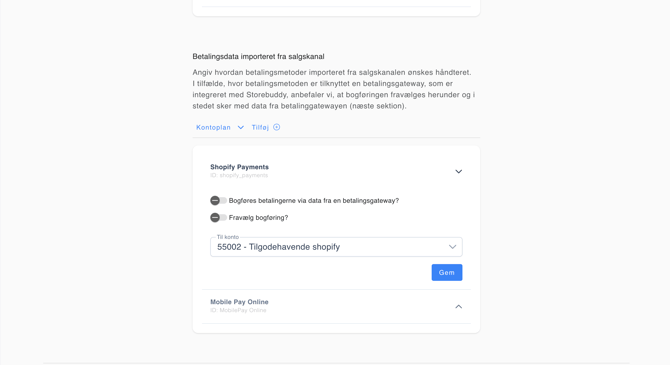Click the Shopify Payments heading

point(239,167)
